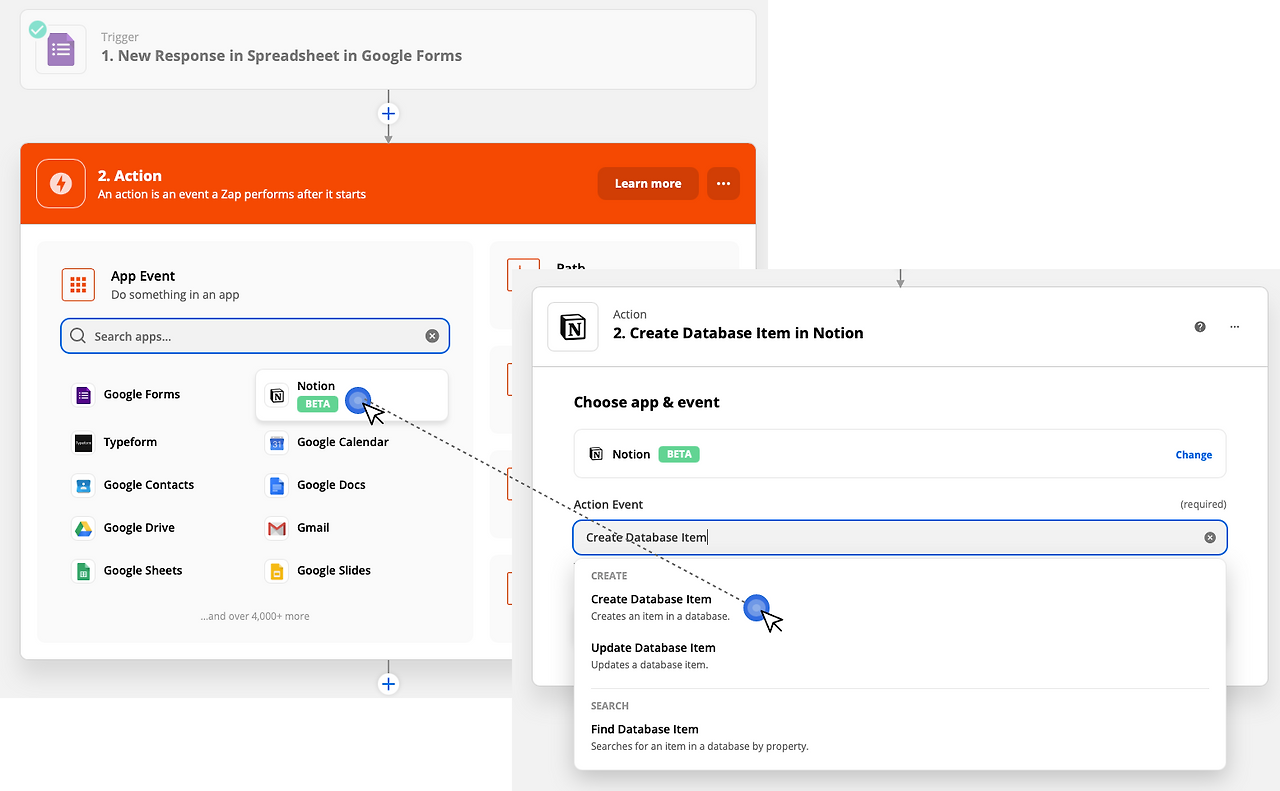Focus the Search apps input
The image size is (1280, 791).
(255, 336)
